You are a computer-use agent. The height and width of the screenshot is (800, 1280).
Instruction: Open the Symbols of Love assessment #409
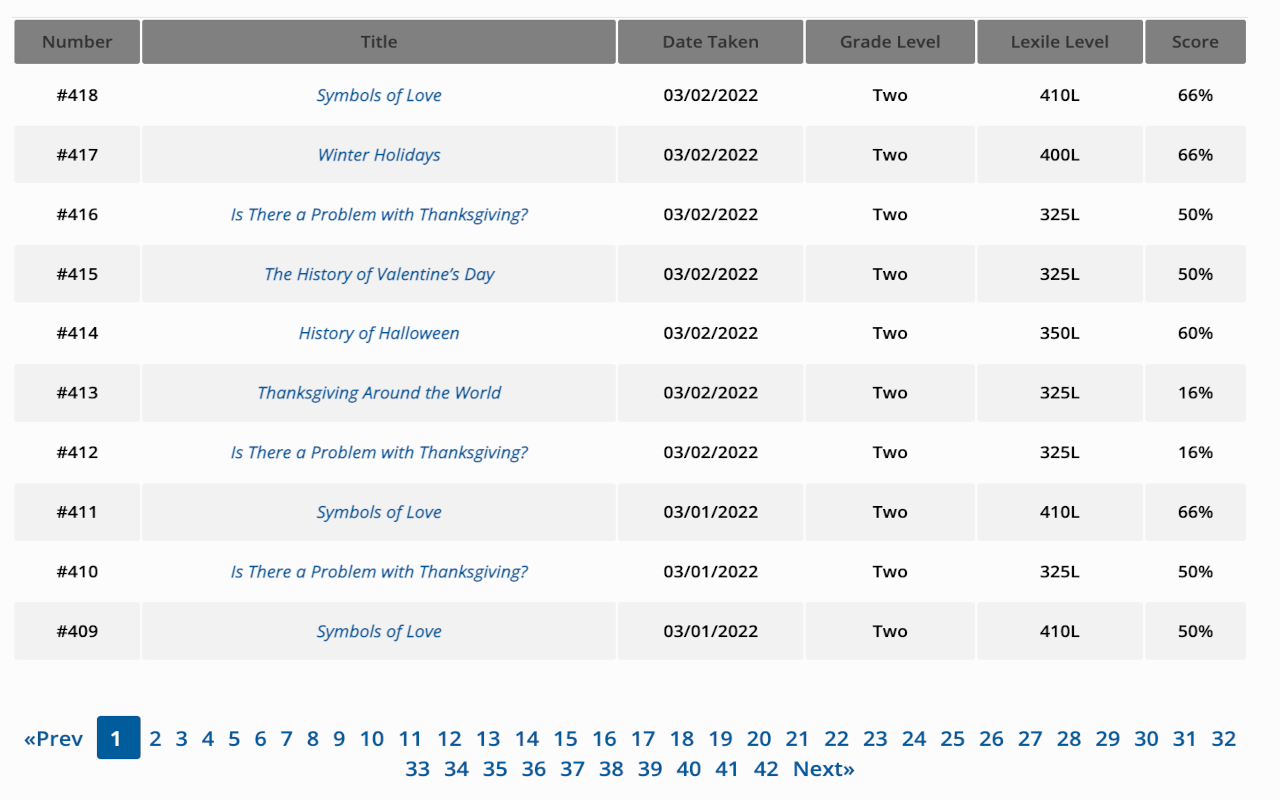379,631
